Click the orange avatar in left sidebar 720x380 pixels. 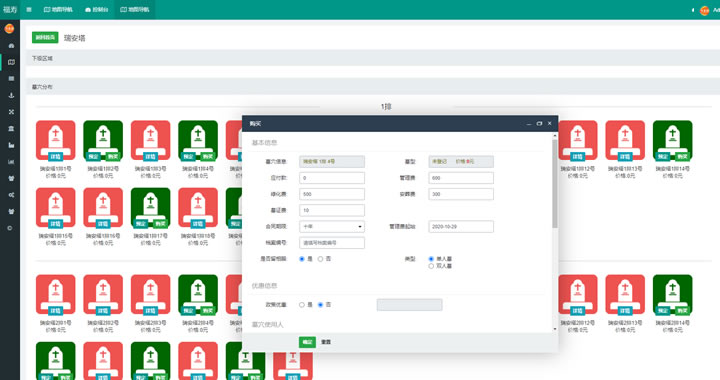(x=9, y=28)
